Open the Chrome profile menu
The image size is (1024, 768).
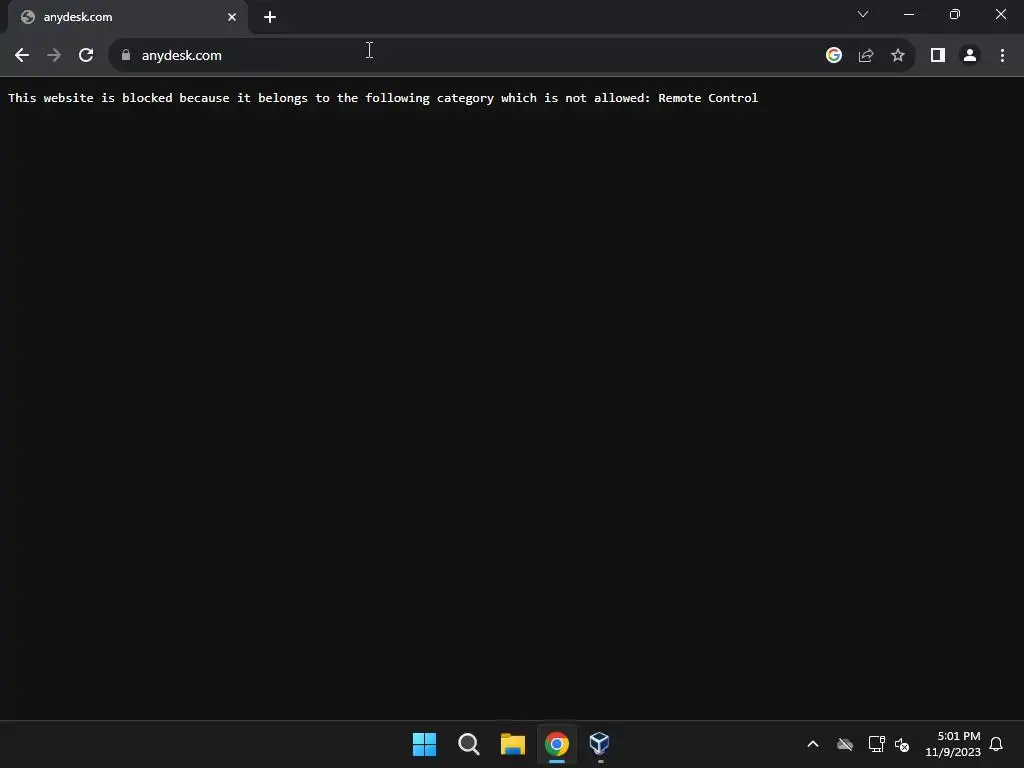pyautogui.click(x=970, y=56)
